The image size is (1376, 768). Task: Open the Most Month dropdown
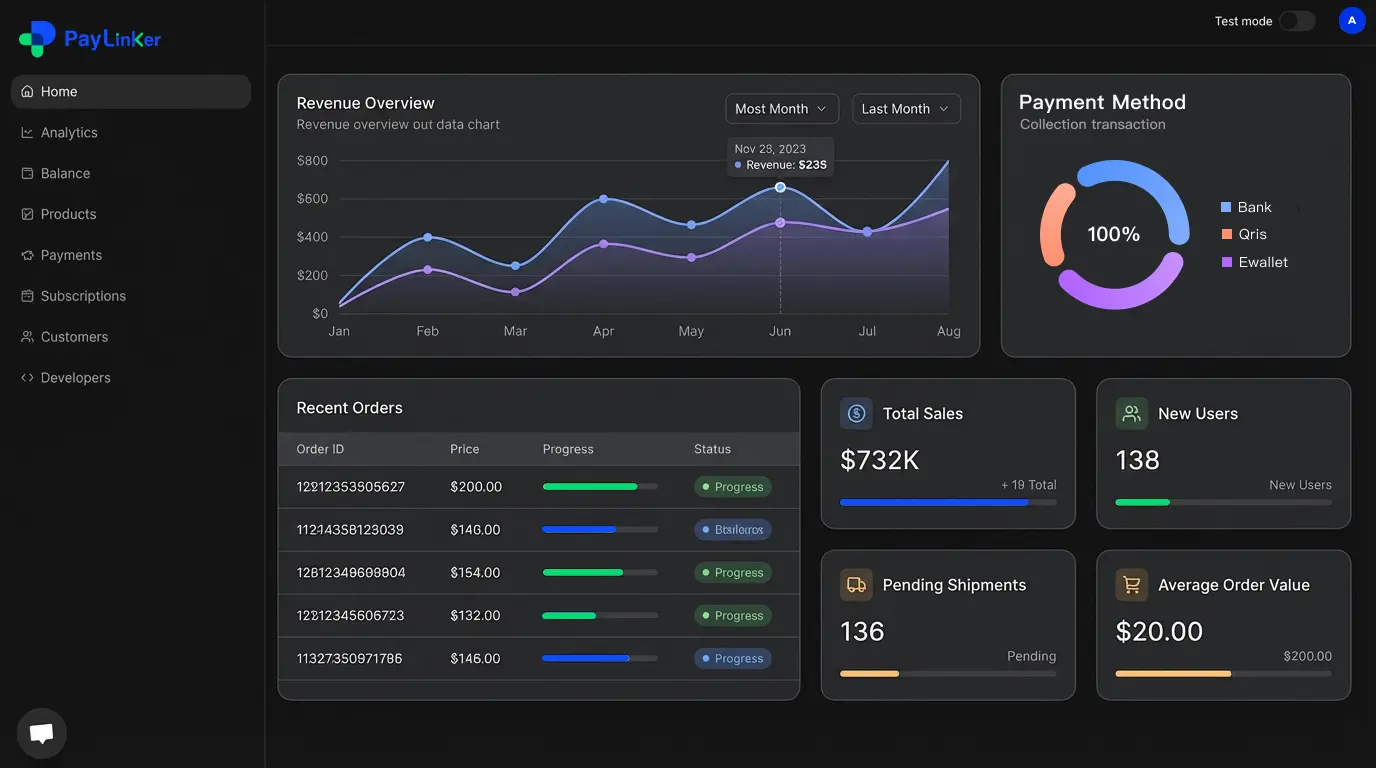[782, 108]
